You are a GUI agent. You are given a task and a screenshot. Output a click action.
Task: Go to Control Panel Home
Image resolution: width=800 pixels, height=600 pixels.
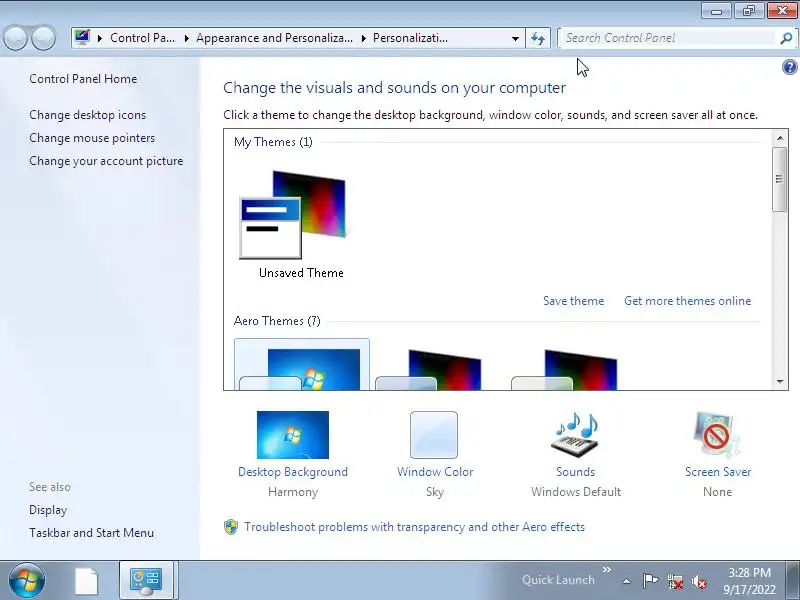(x=83, y=79)
